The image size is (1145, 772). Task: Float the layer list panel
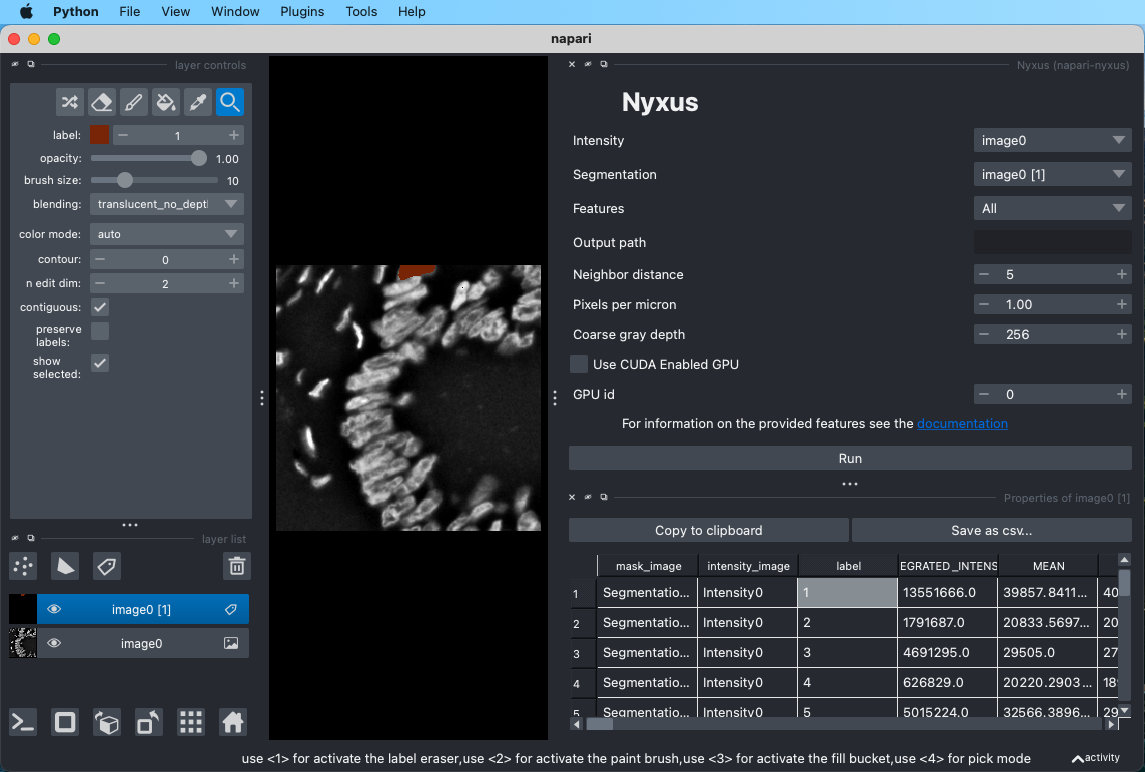point(31,538)
